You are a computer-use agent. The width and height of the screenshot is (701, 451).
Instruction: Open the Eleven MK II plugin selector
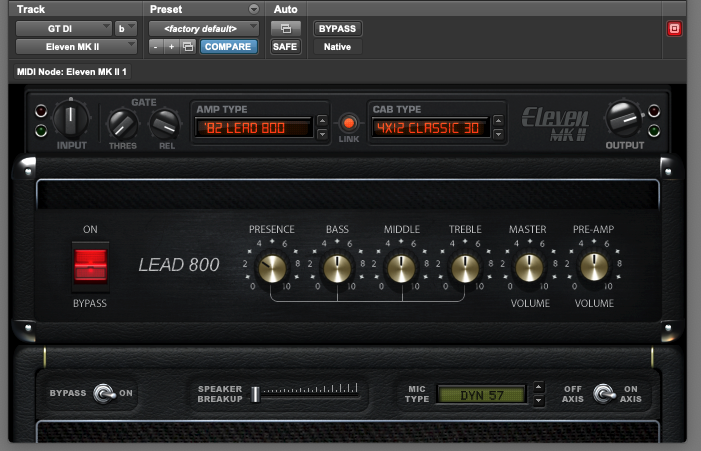[76, 46]
